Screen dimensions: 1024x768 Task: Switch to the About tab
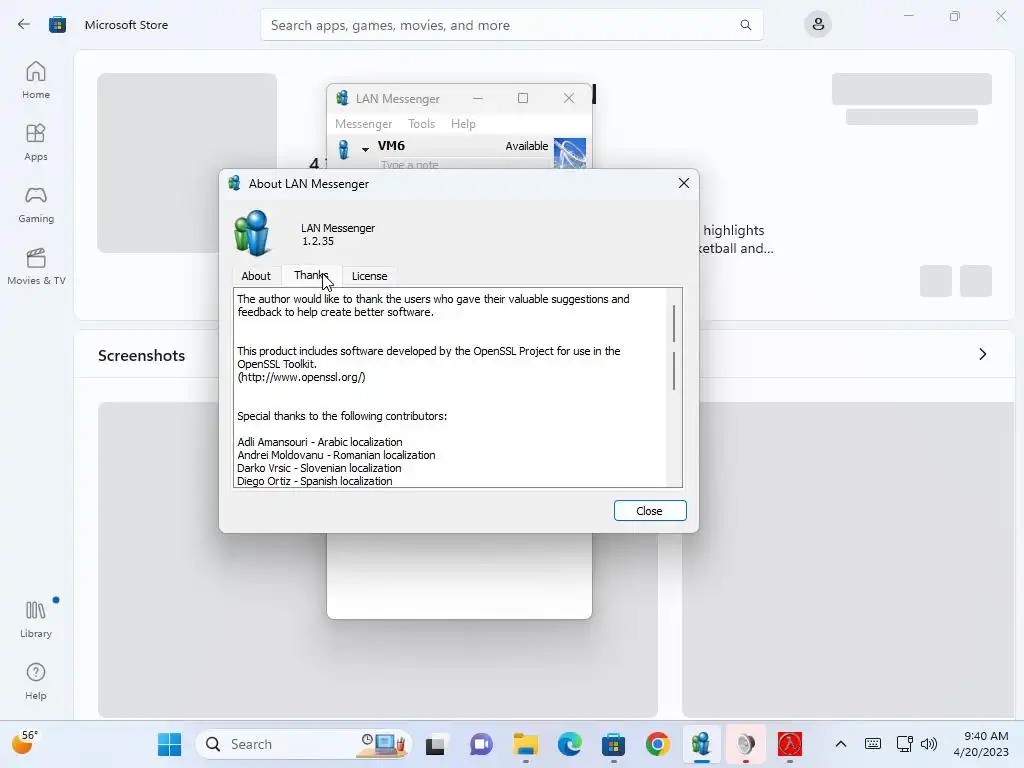pos(256,276)
